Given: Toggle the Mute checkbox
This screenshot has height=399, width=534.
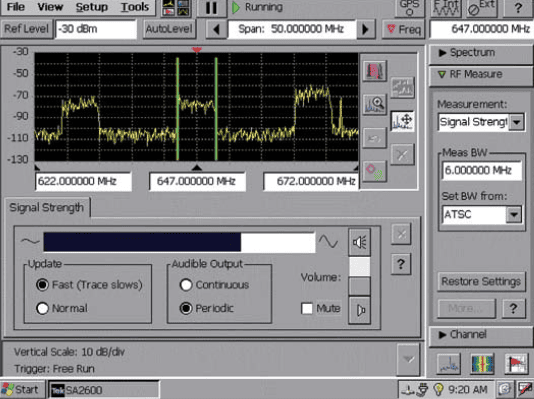Looking at the screenshot, I should pyautogui.click(x=307, y=308).
